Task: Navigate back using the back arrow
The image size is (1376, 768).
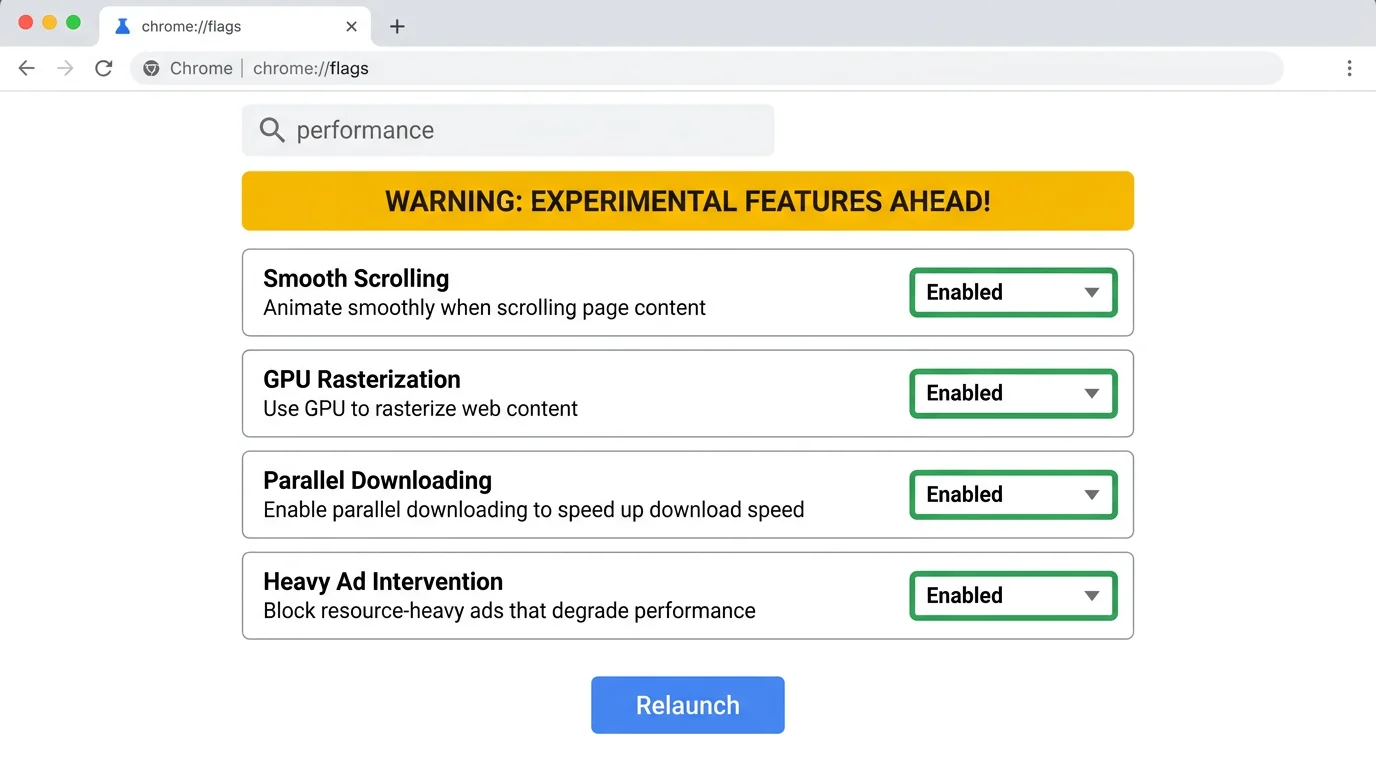Action: tap(26, 68)
